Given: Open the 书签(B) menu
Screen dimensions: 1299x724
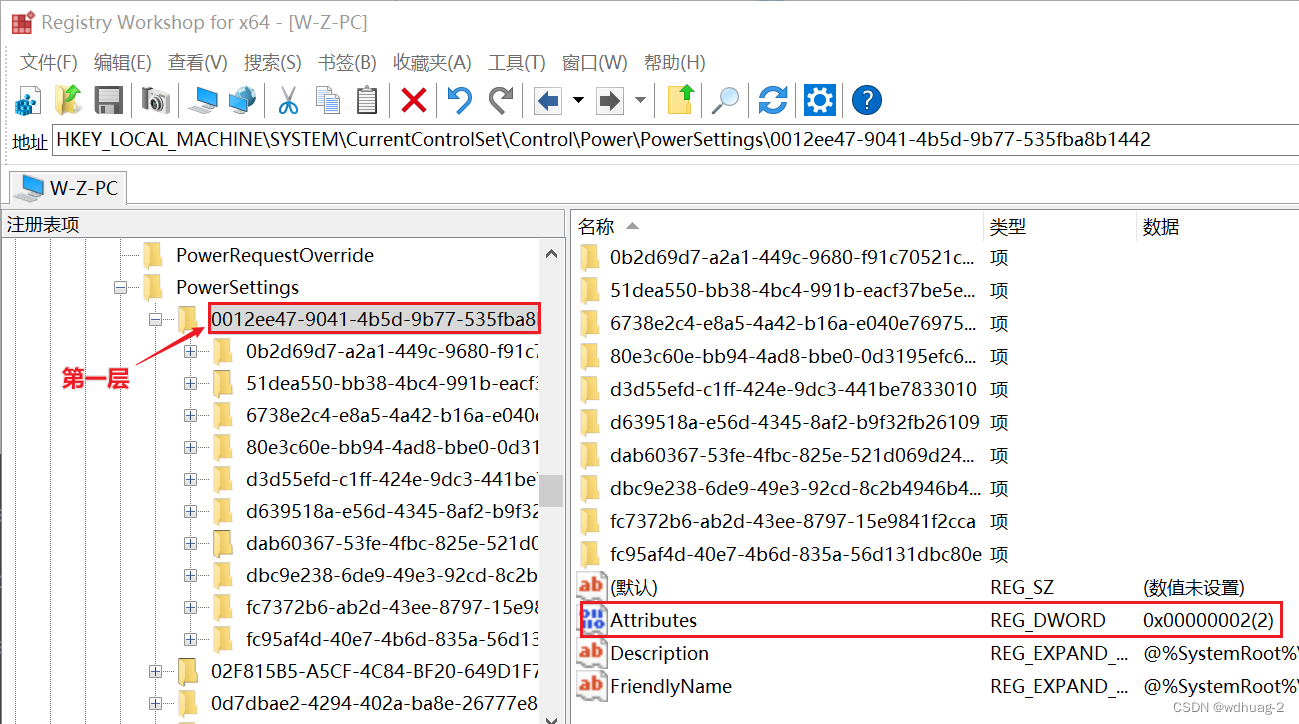Looking at the screenshot, I should [x=347, y=62].
